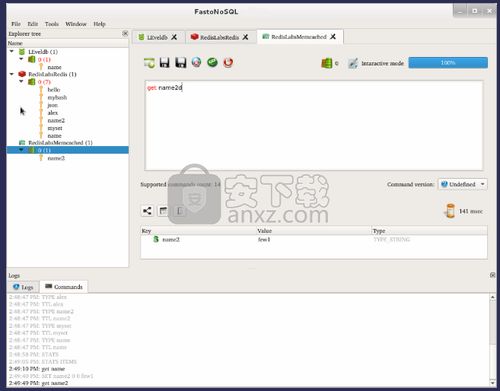Click the key icon beside hello
500x391 pixels.
pos(41,90)
